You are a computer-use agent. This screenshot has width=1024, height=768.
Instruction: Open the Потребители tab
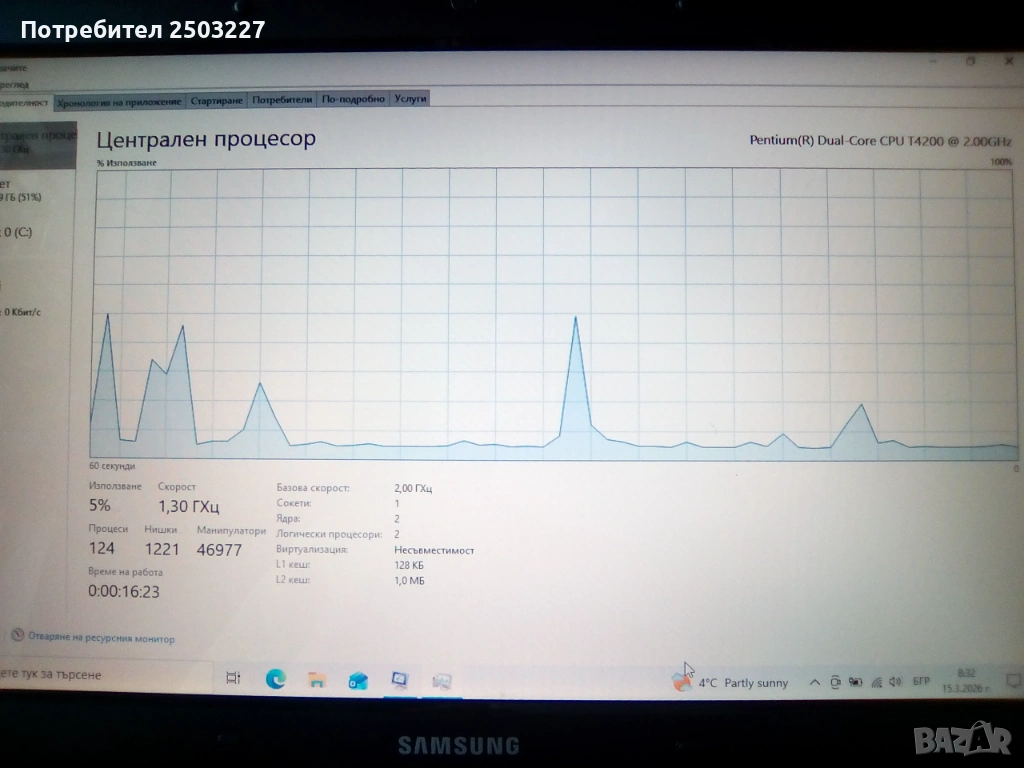[x=282, y=99]
